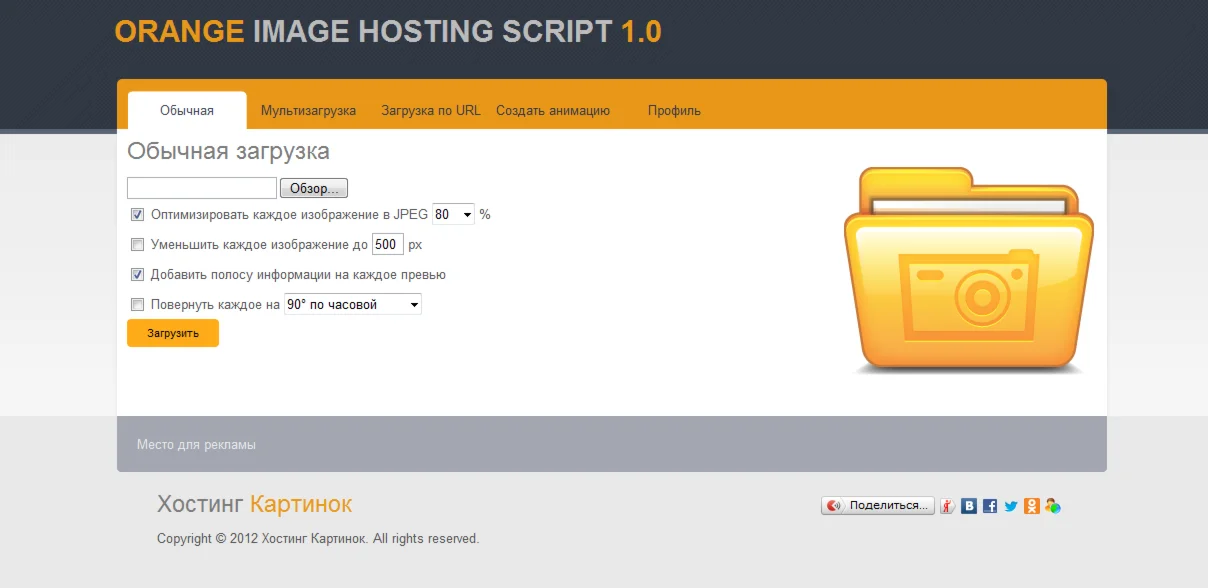Click the Обычная загрузка heading
This screenshot has width=1208, height=588.
229,152
